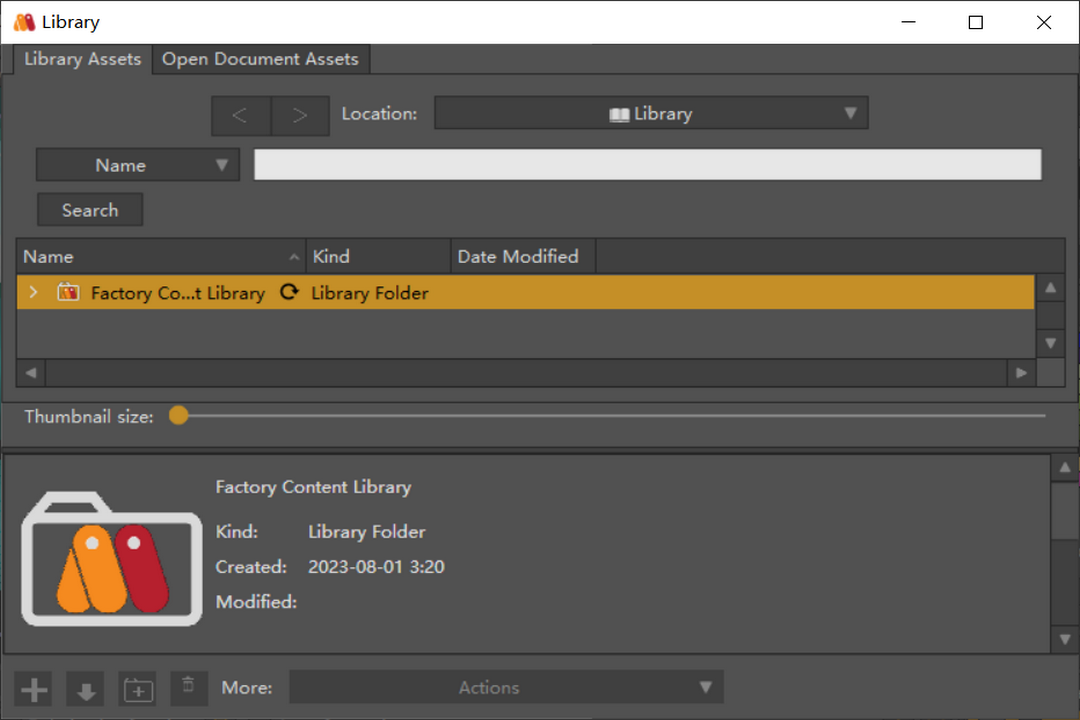Open the Location dropdown showing Library
The image size is (1080, 720).
(x=651, y=114)
